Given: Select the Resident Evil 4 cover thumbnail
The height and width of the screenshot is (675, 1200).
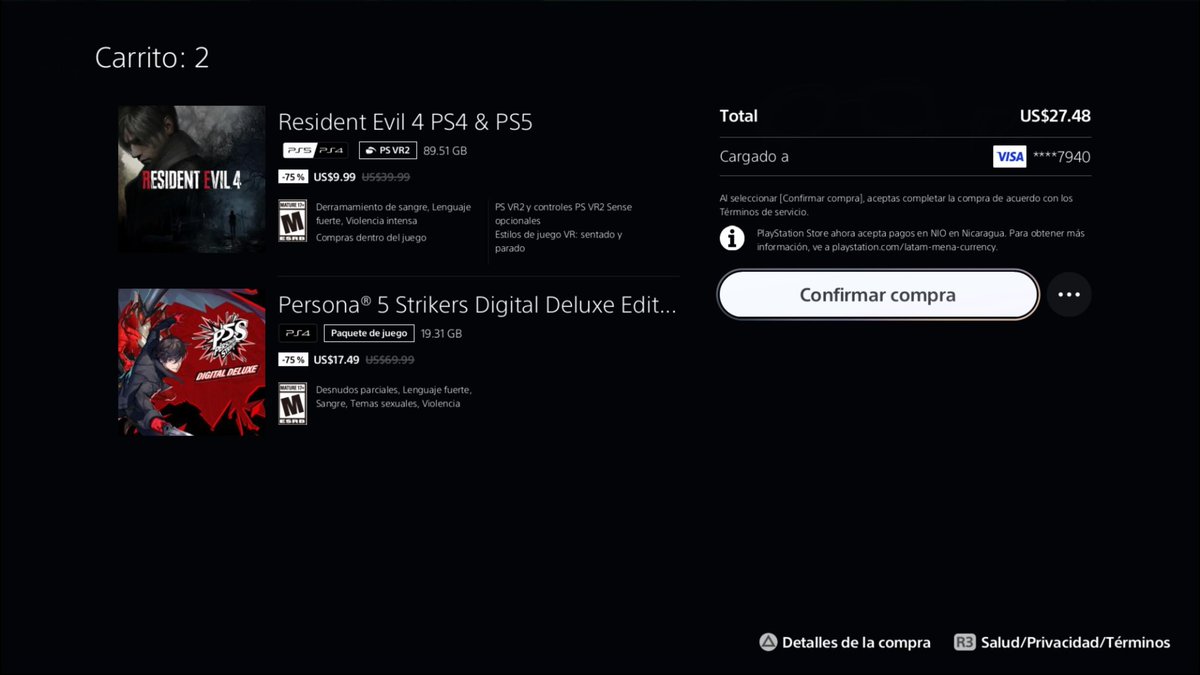Looking at the screenshot, I should [192, 179].
